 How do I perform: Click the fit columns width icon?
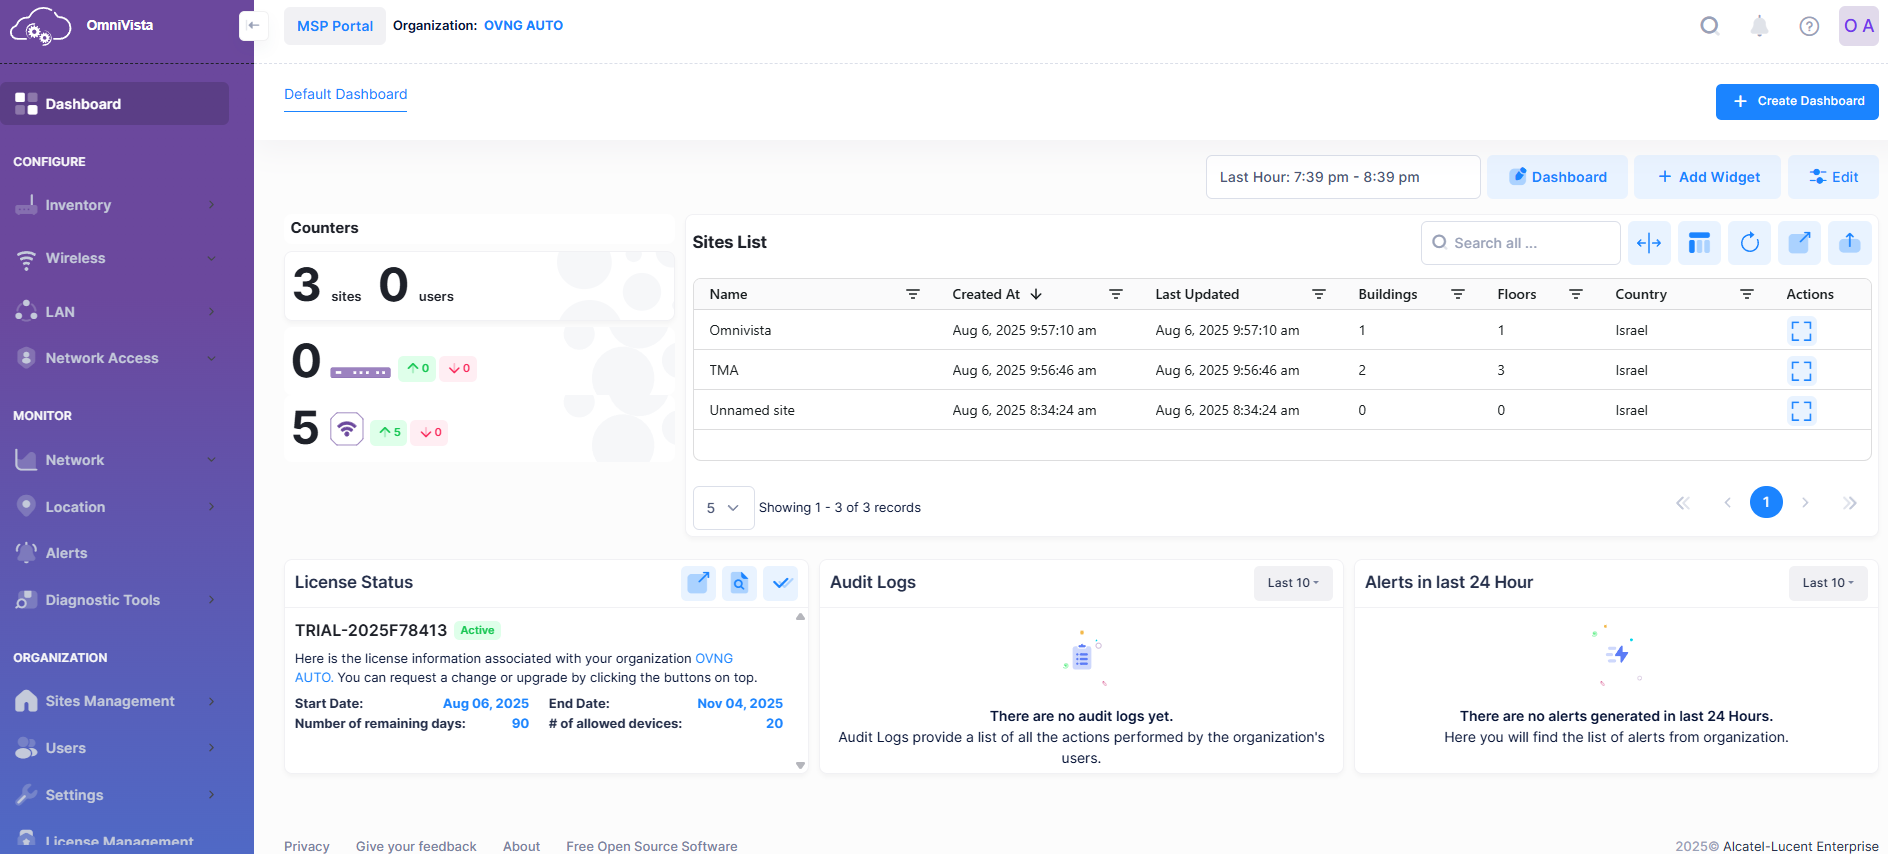point(1649,243)
